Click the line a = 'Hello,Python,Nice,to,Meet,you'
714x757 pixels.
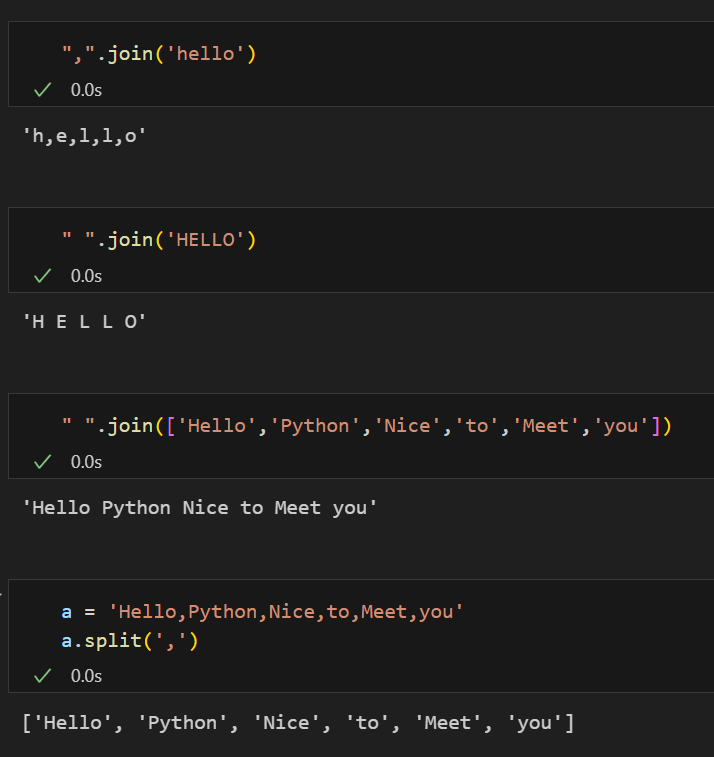(x=262, y=612)
